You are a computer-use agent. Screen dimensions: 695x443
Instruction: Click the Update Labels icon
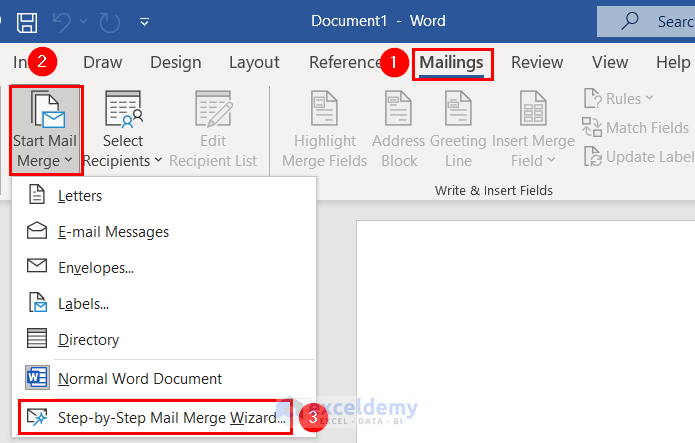coord(593,157)
